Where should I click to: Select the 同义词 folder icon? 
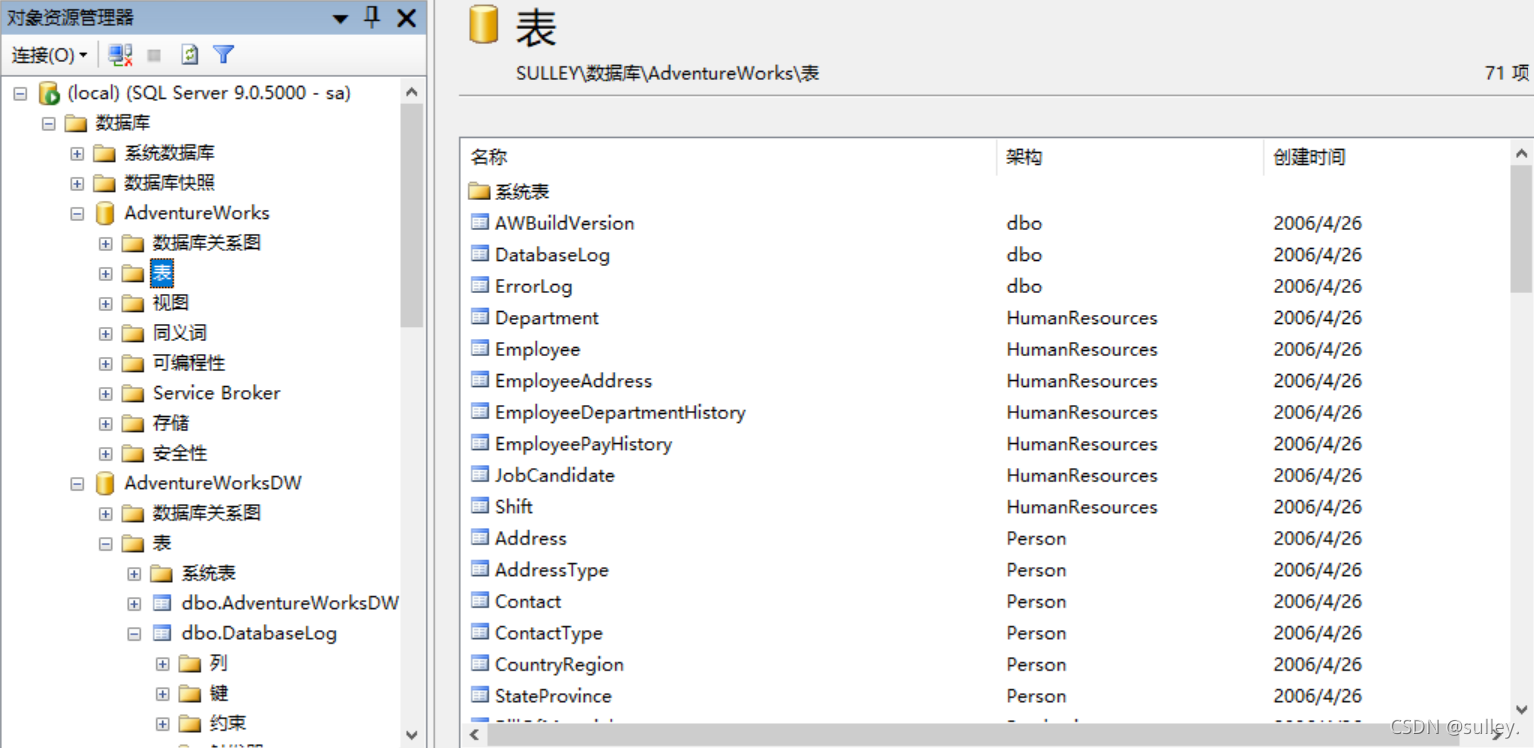point(133,333)
